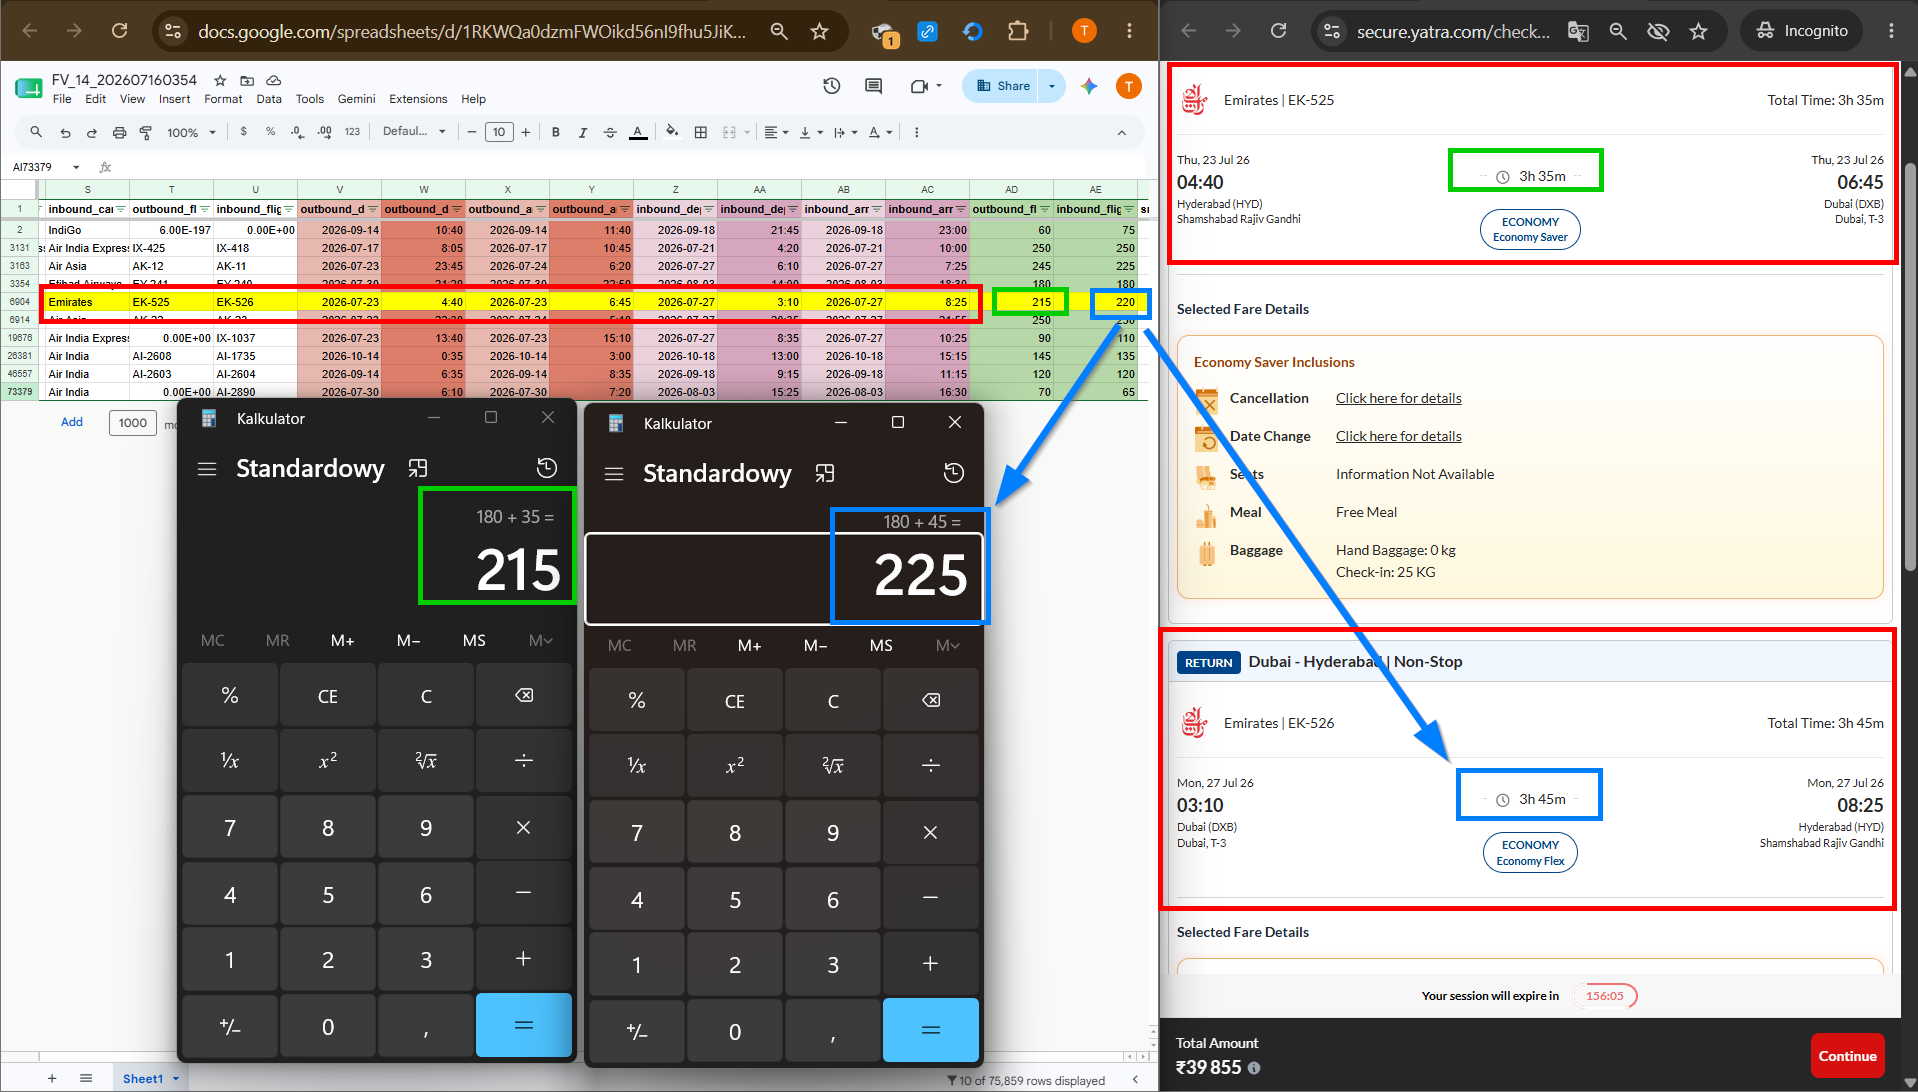Open the translate icon in the Yatra browser

[1578, 31]
